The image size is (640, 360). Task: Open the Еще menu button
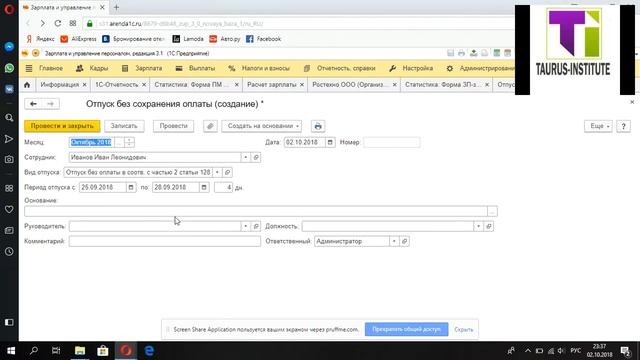pos(598,126)
